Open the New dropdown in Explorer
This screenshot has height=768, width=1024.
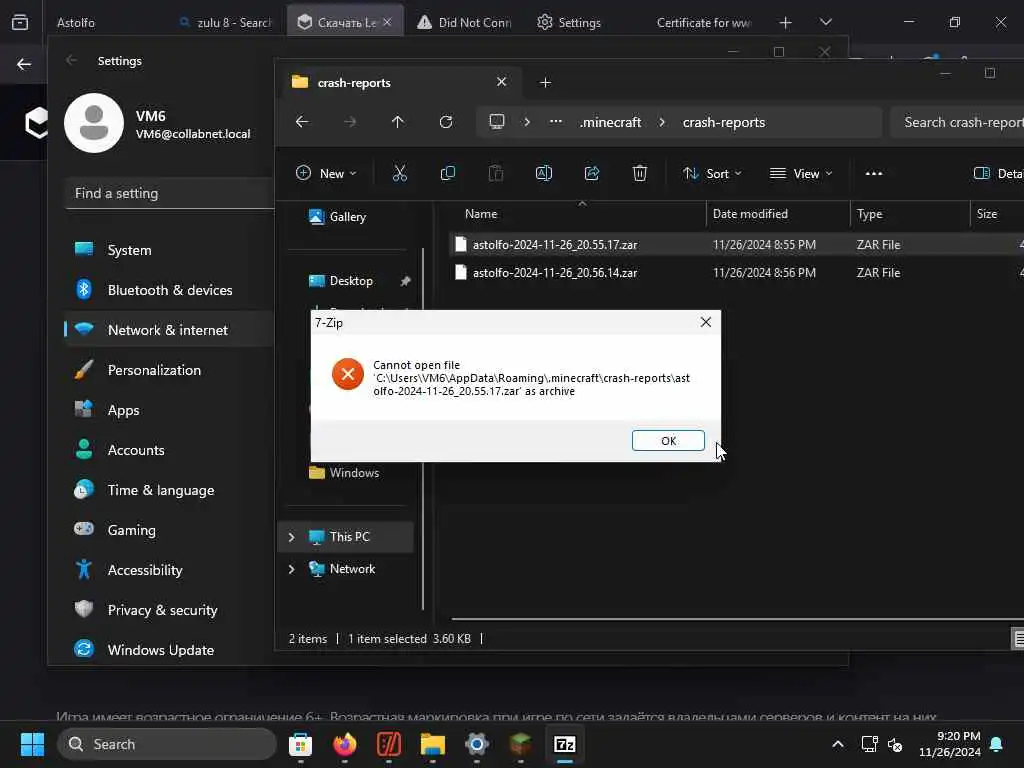tap(326, 173)
